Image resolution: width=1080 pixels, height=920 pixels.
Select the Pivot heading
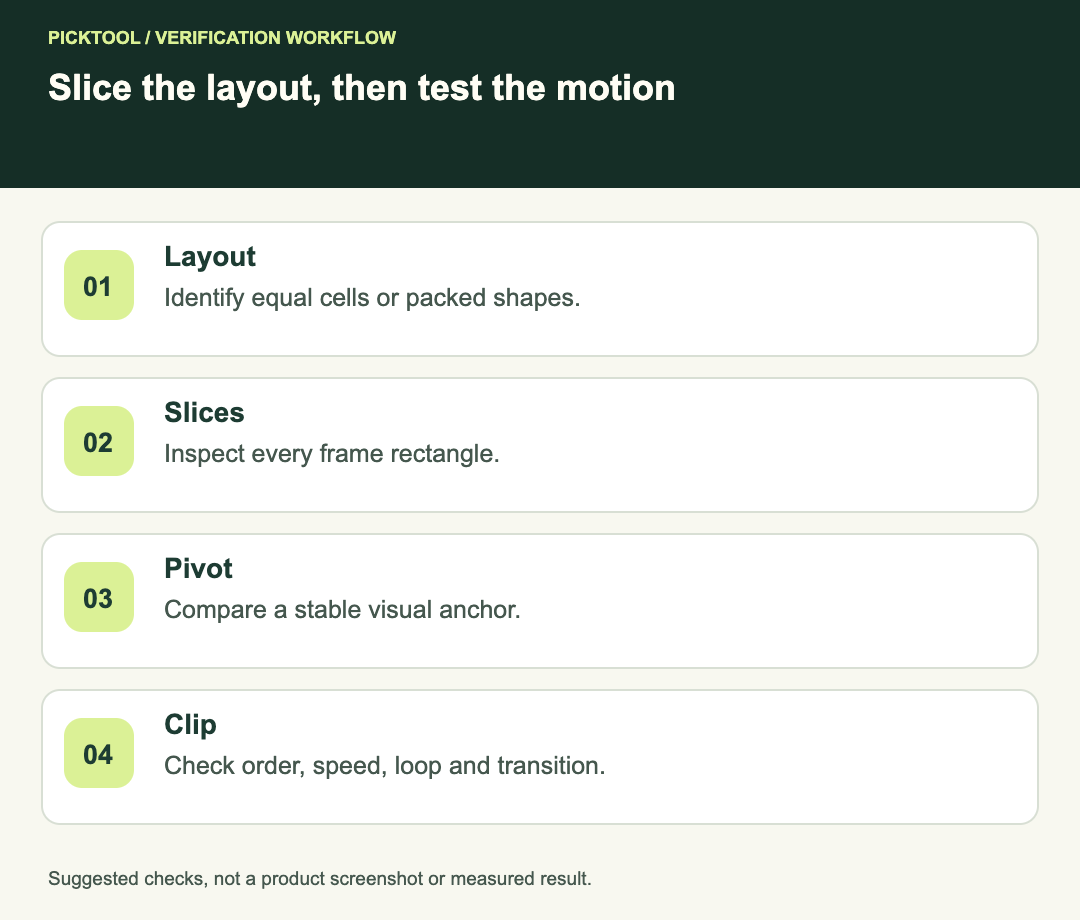click(198, 569)
